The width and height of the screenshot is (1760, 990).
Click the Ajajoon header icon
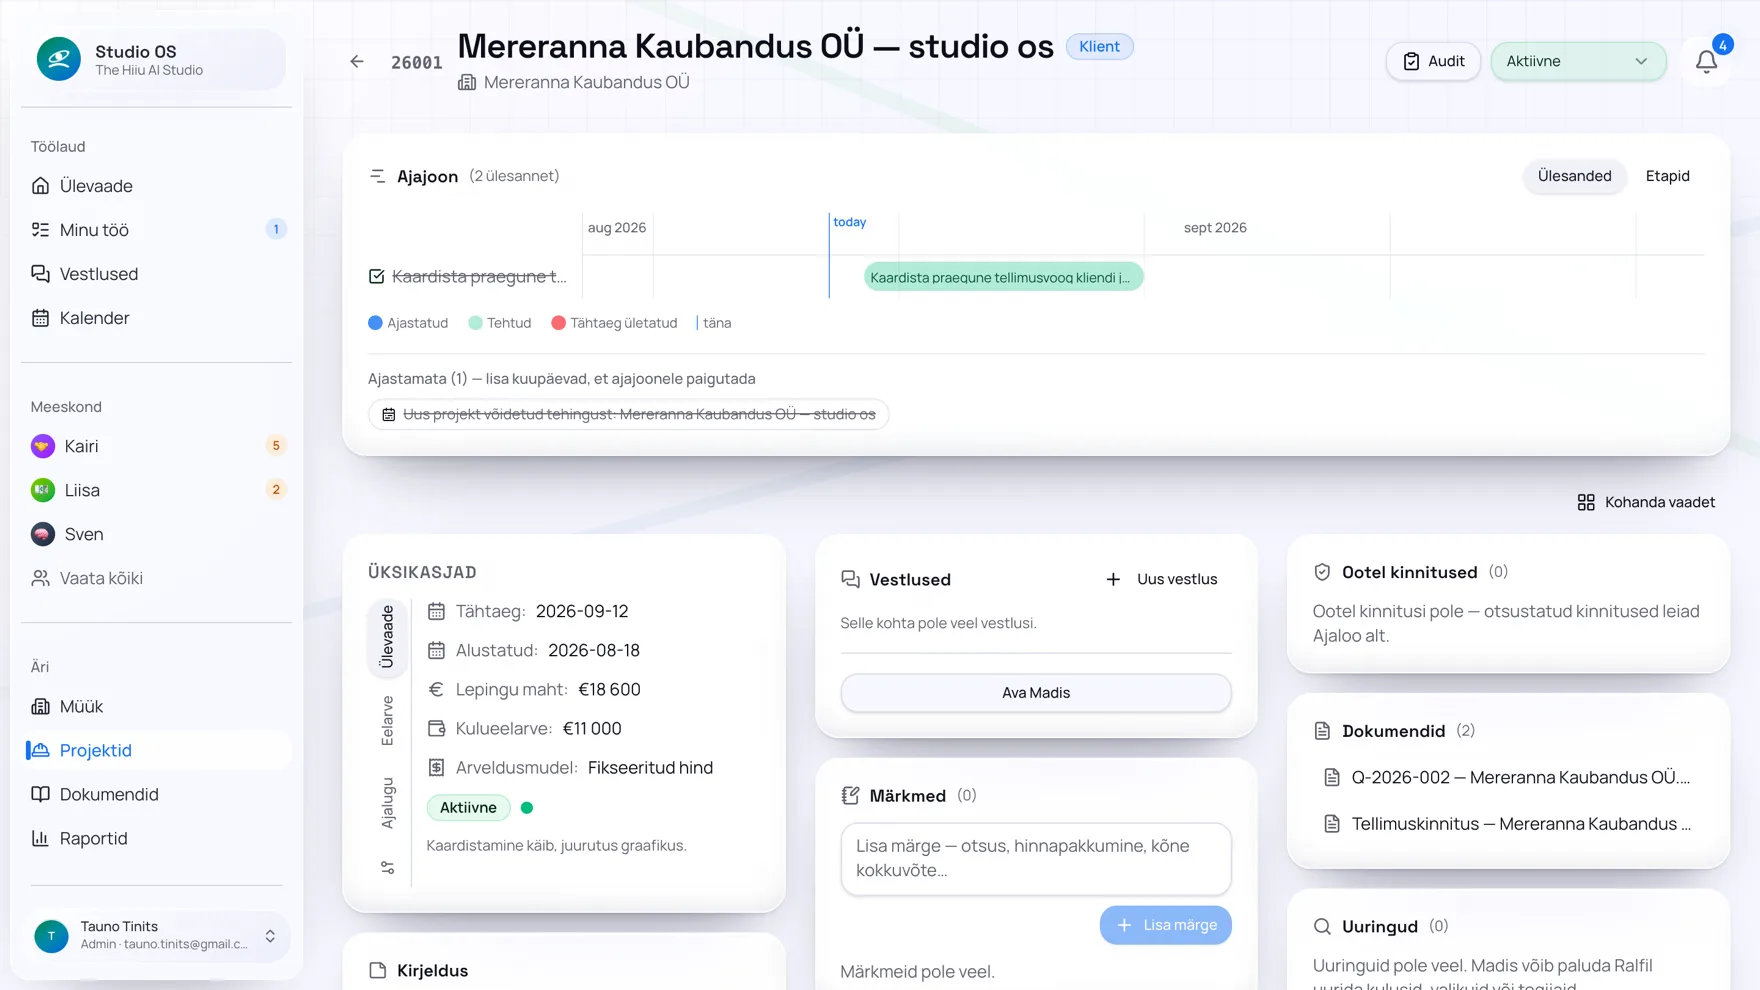coord(377,176)
